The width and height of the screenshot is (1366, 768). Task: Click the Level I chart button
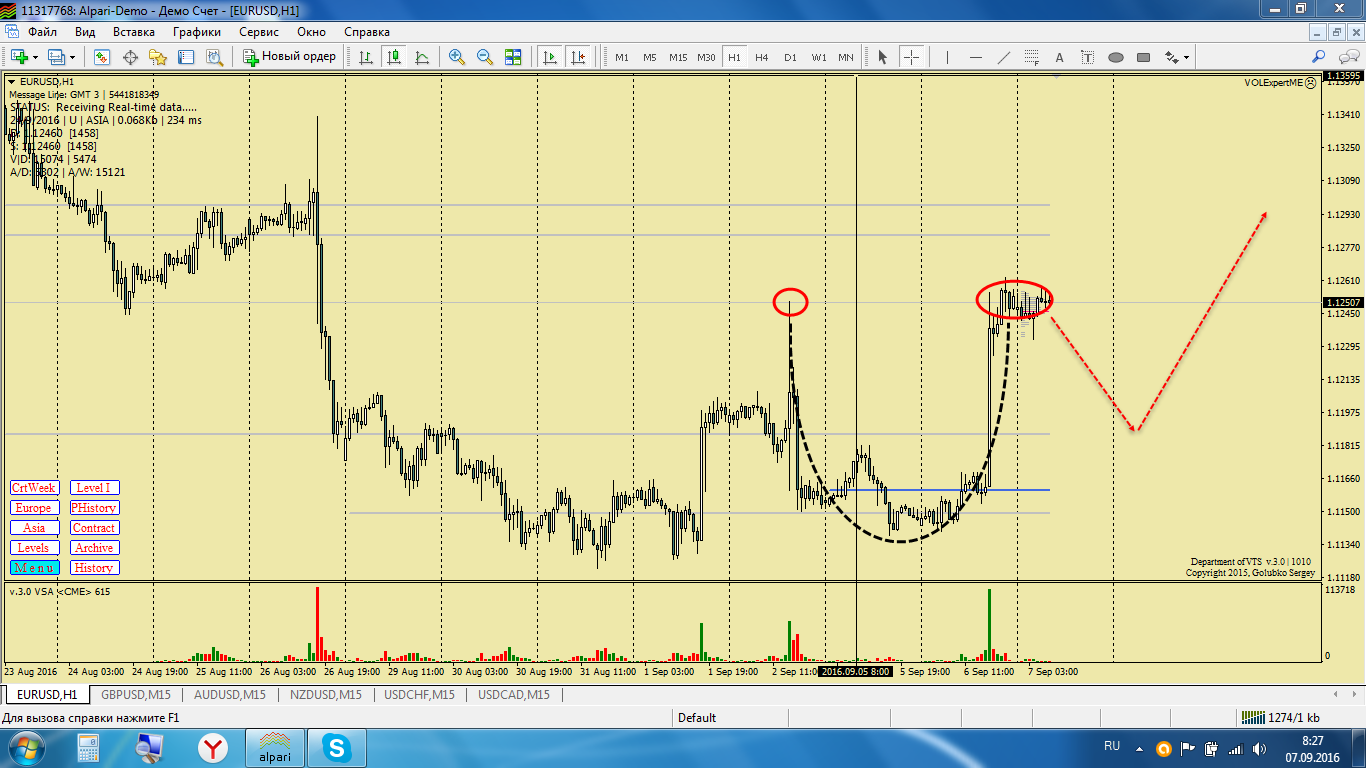click(x=94, y=488)
